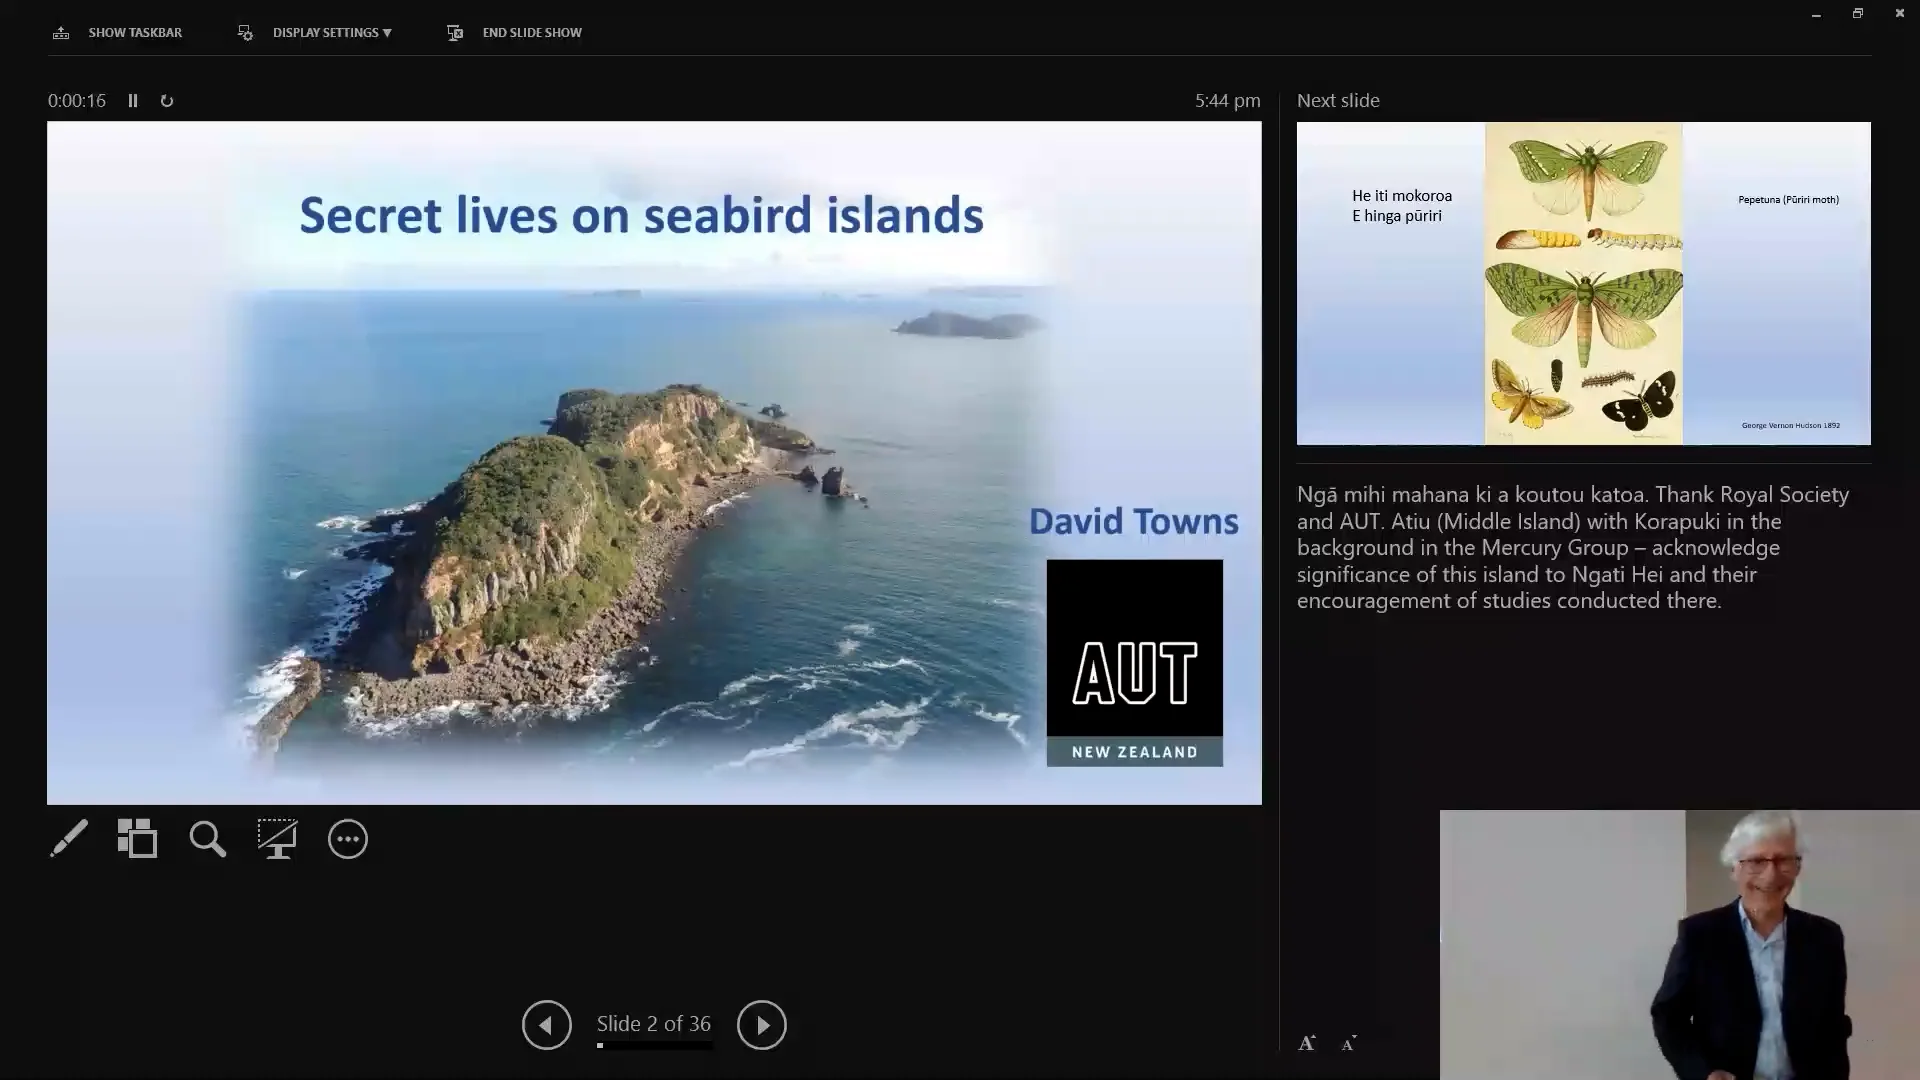Increase the speaker notes text size
This screenshot has height=1080, width=1920.
tap(1307, 1042)
